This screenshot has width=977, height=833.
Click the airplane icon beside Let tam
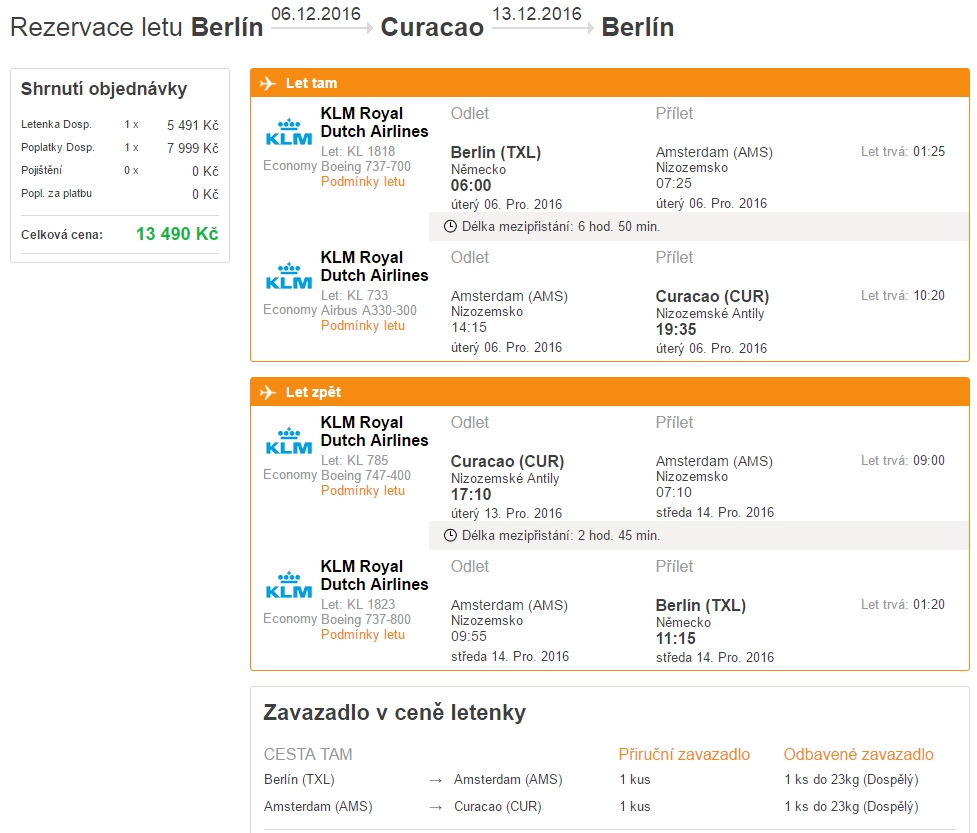268,83
